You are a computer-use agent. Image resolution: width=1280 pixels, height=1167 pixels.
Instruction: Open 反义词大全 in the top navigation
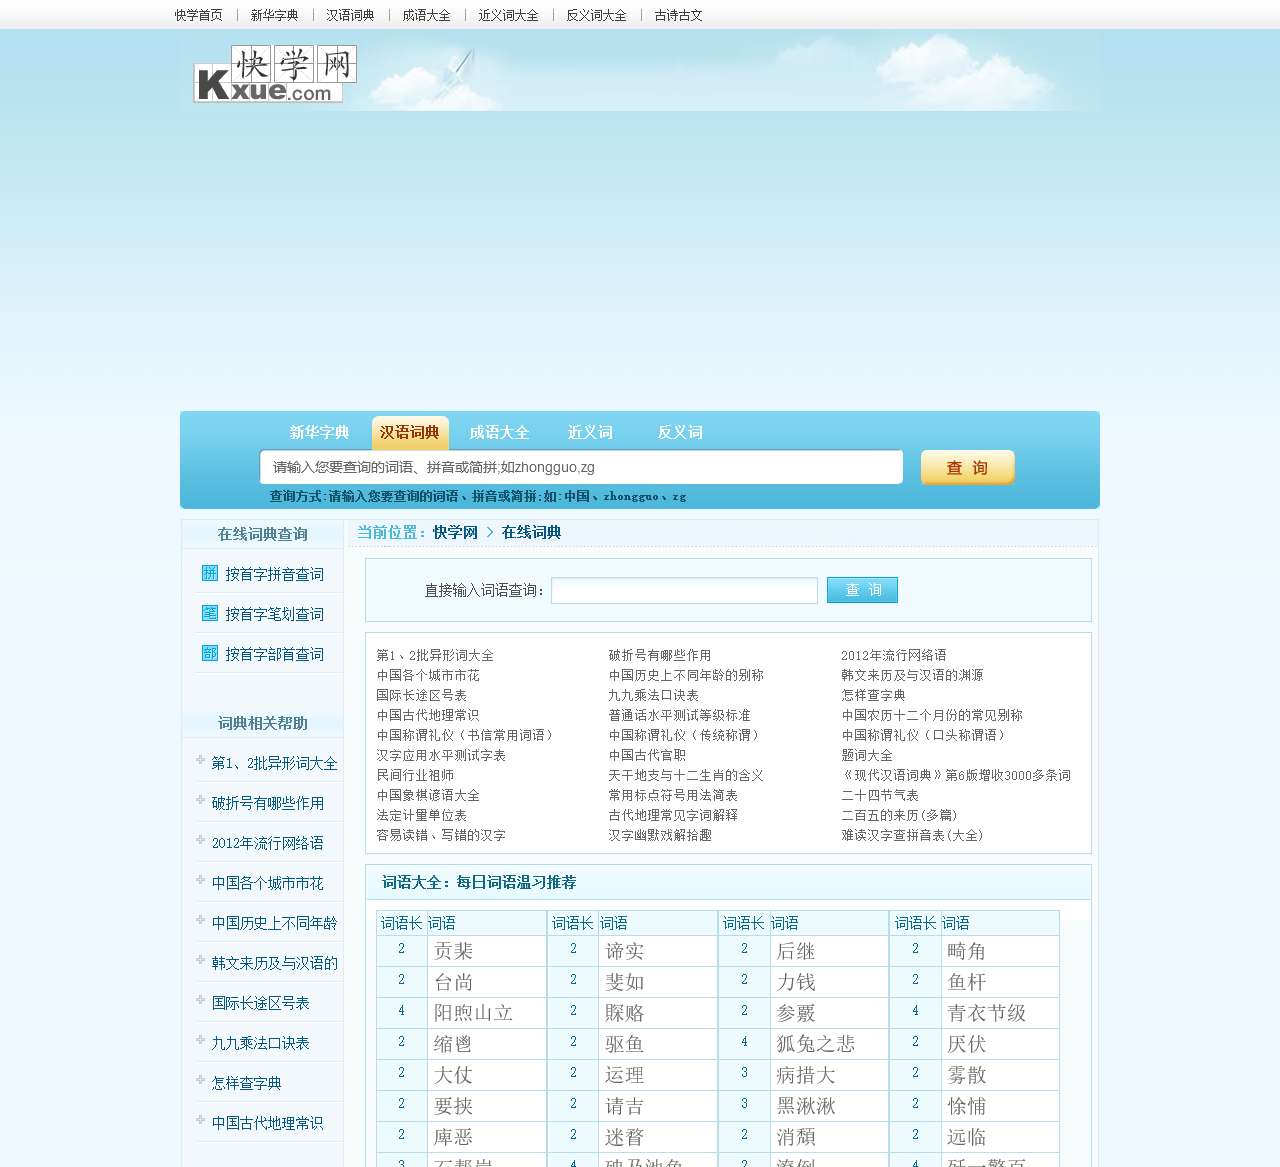tap(596, 15)
